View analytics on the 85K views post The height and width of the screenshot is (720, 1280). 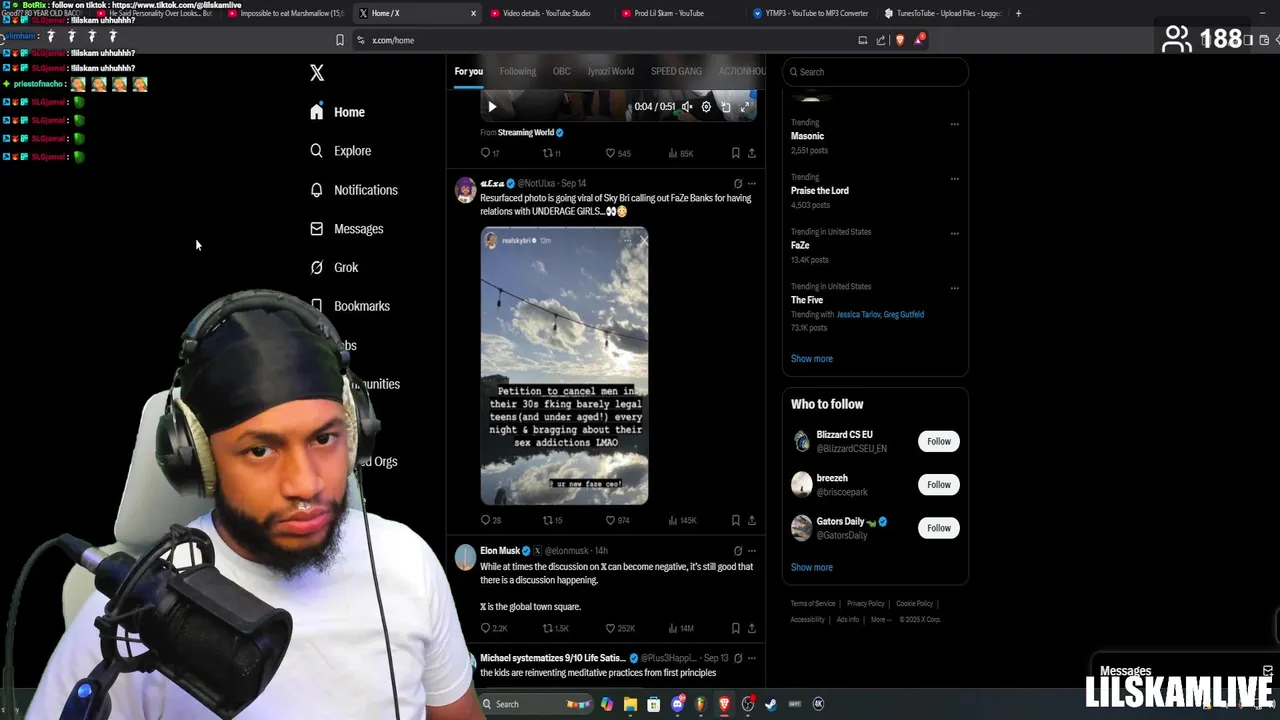pos(681,153)
